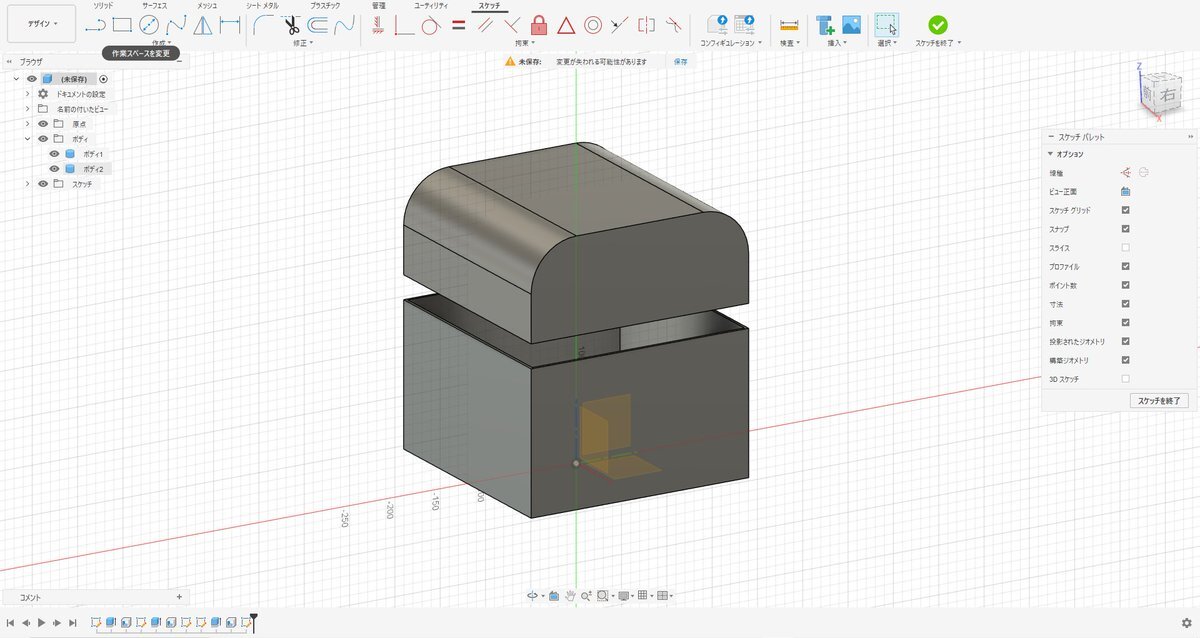The width and height of the screenshot is (1200, 638).
Task: Choose the Equal constraint icon
Action: tap(459, 25)
